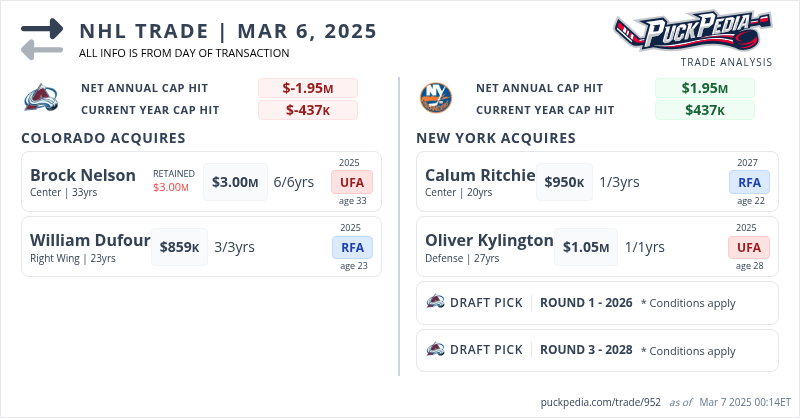Image resolution: width=800 pixels, height=418 pixels.
Task: Click Colorado's net annual cap hit value
Action: point(307,88)
